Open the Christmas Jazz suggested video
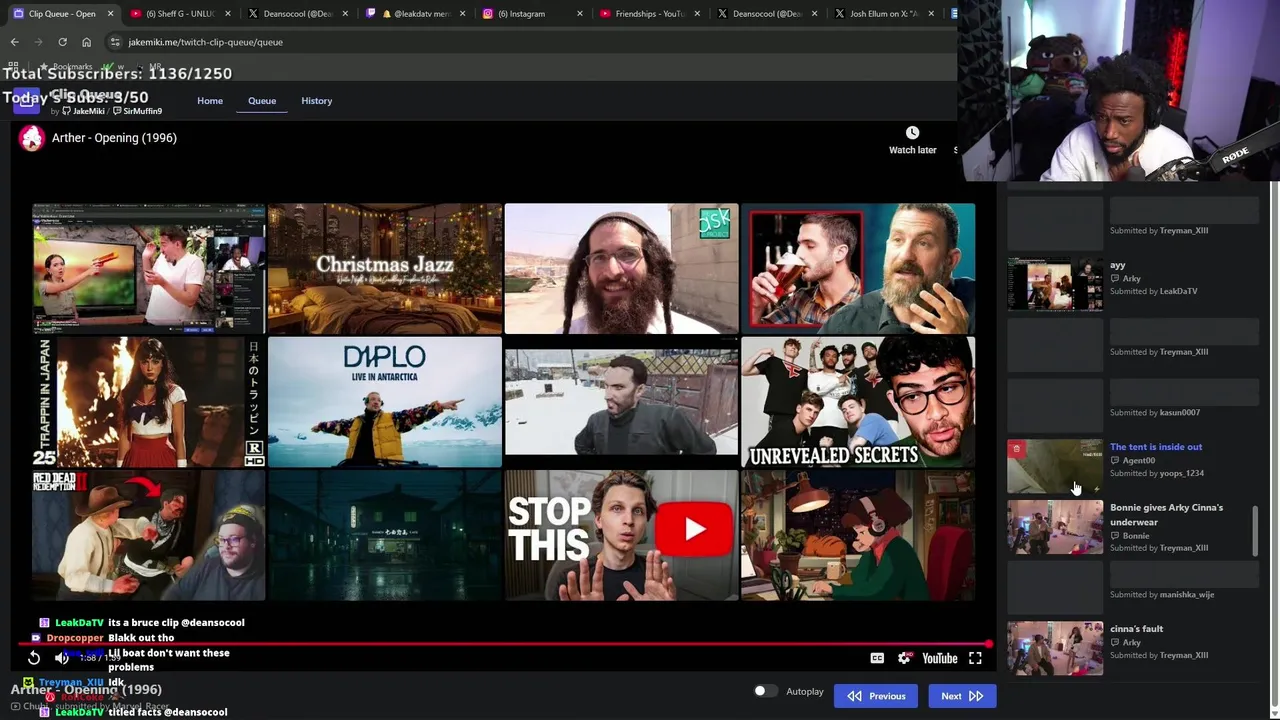The image size is (1280, 720). 385,268
